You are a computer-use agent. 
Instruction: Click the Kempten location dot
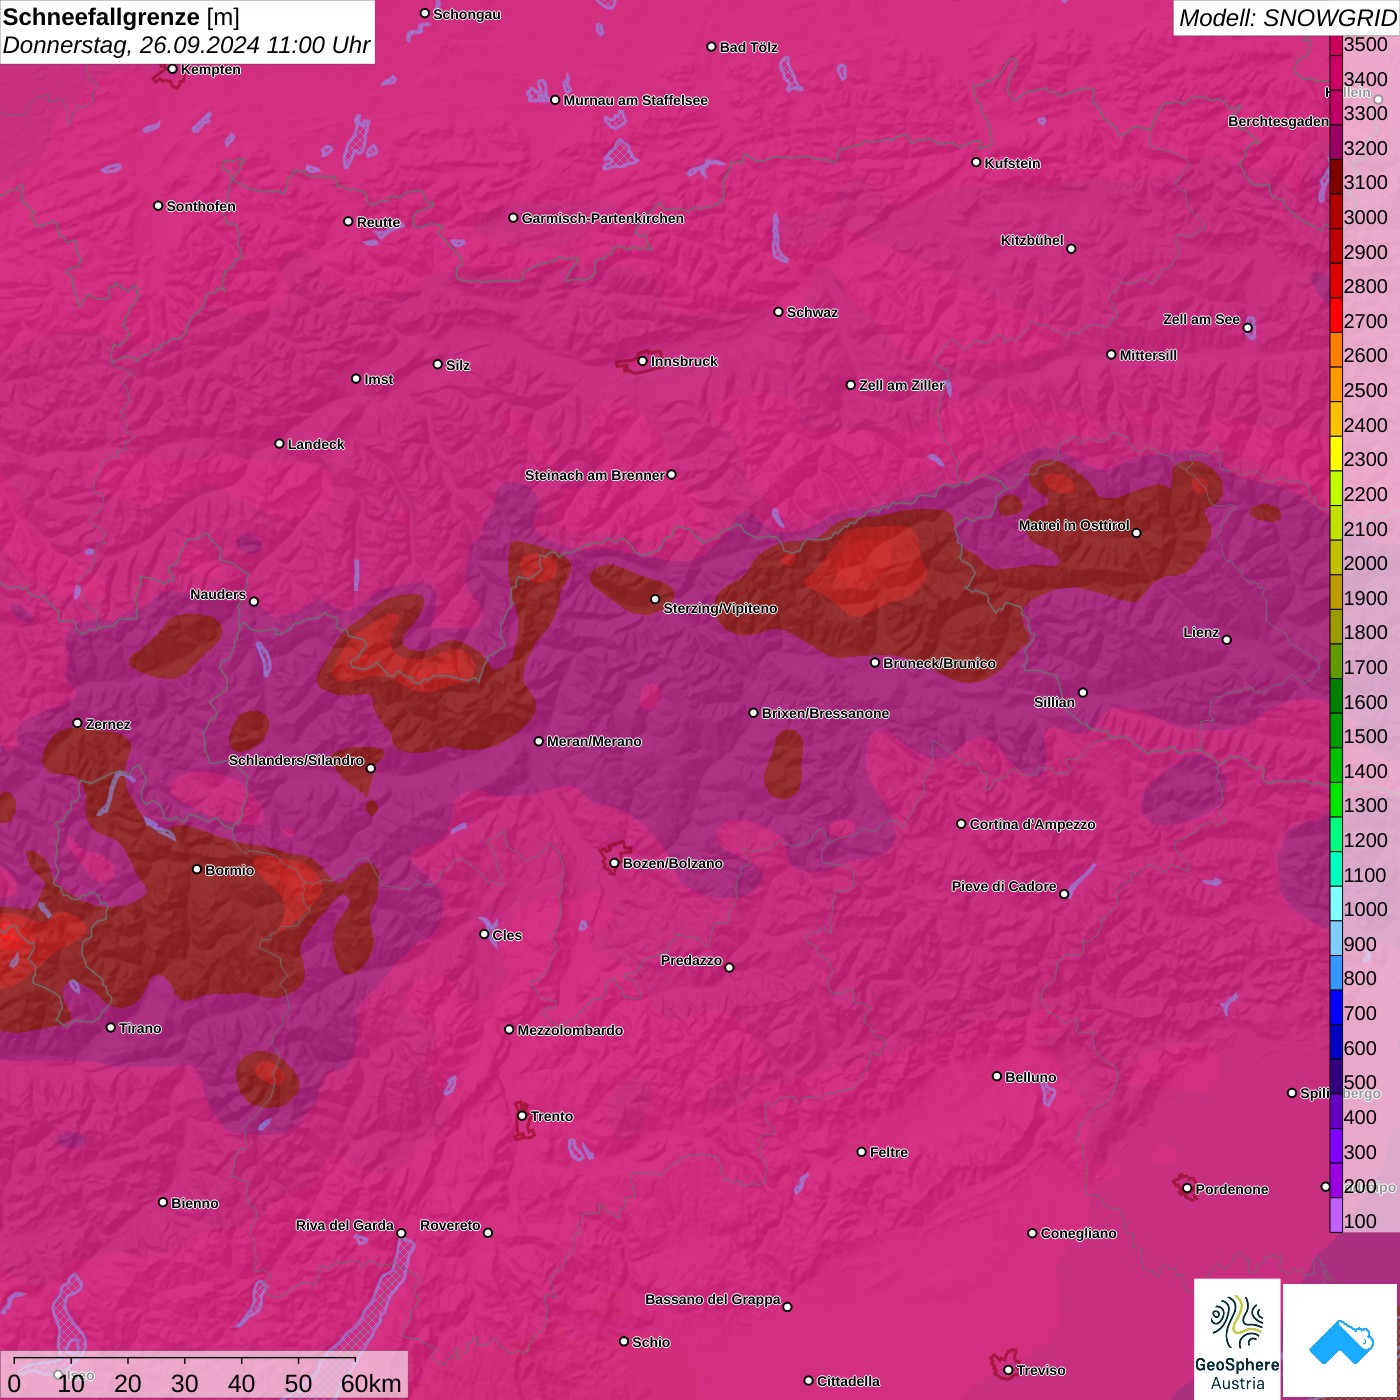173,69
